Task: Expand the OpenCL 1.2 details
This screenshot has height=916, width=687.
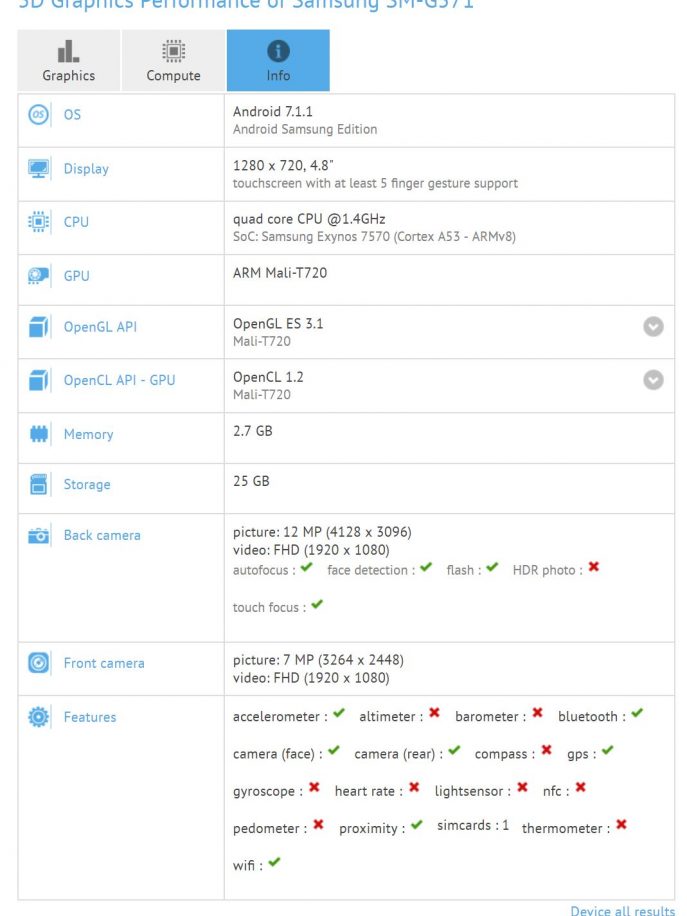Action: 653,380
